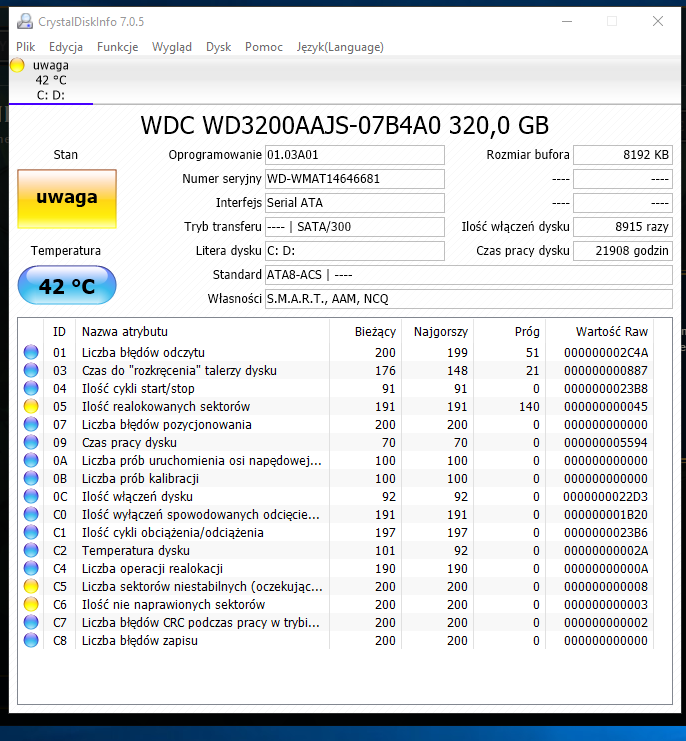The width and height of the screenshot is (686, 741).
Task: Select the Liczba operacji realokacji row name
Action: coord(152,569)
